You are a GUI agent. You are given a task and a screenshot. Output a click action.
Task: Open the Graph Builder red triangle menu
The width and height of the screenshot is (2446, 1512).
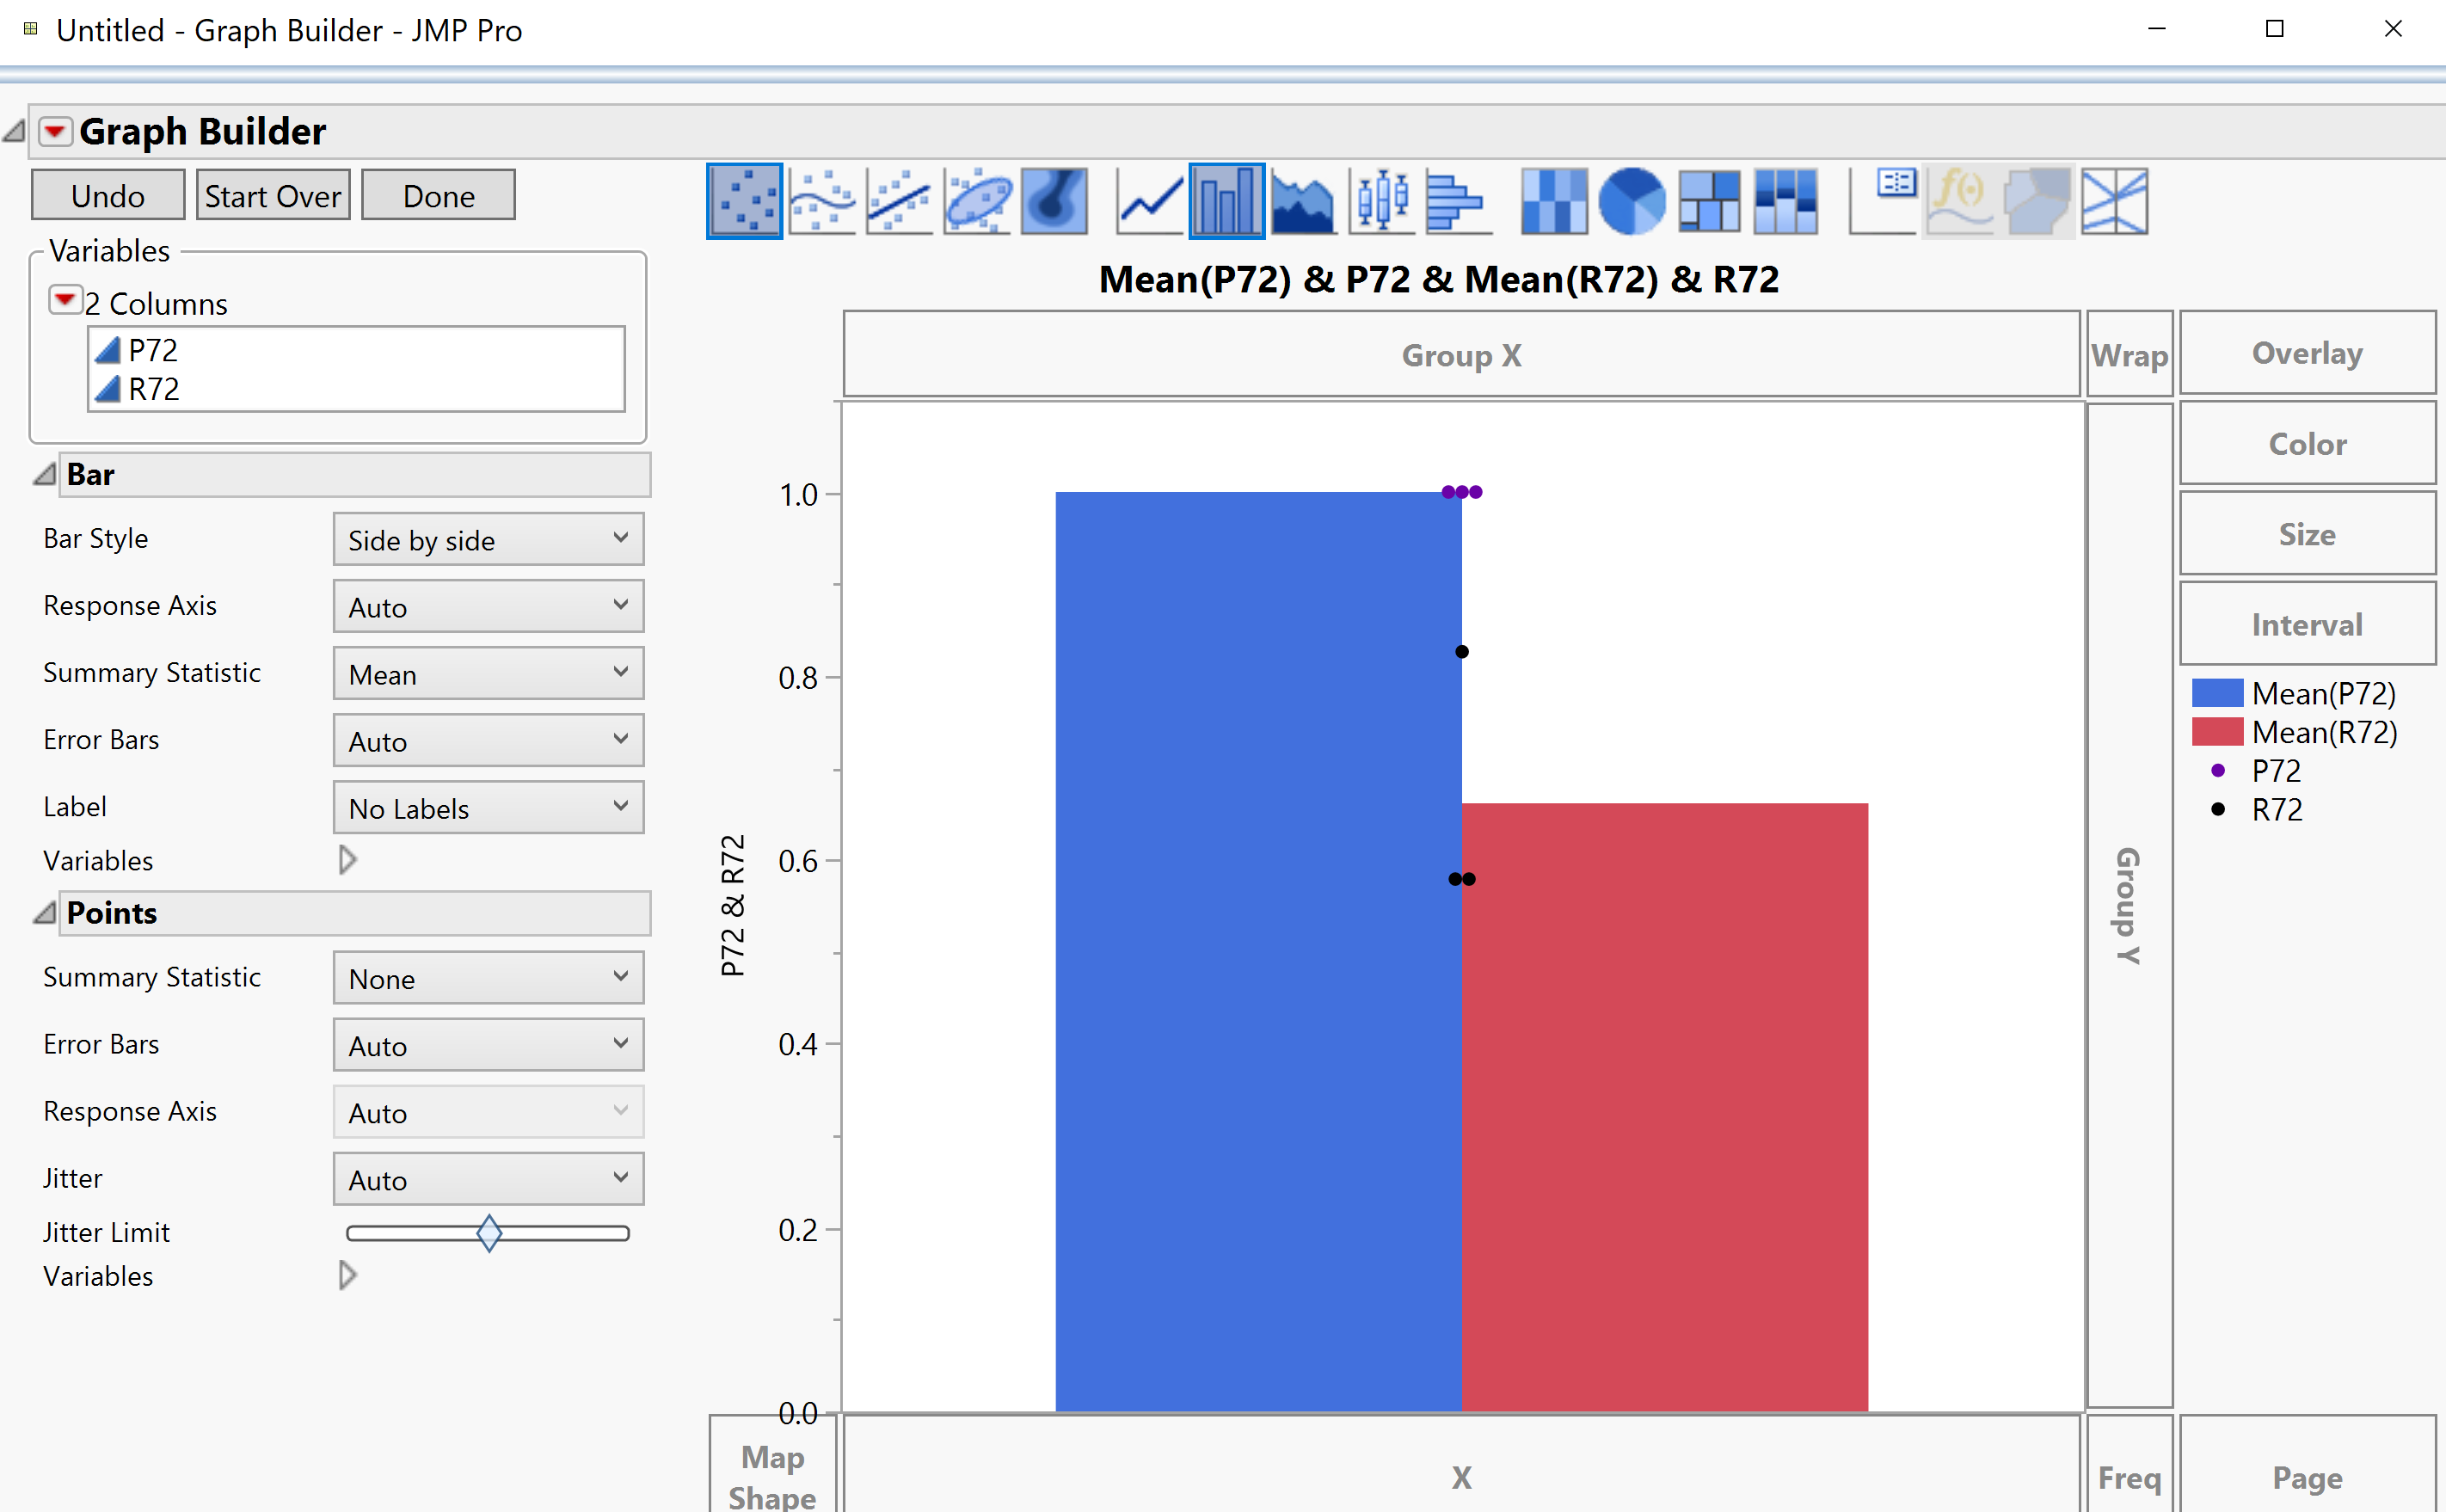(55, 130)
